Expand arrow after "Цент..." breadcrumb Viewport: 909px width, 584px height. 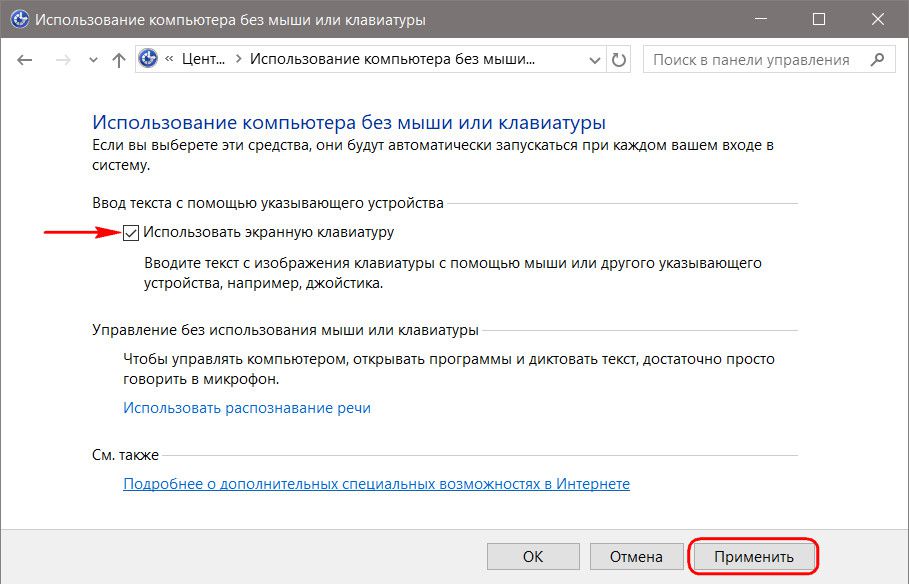coord(238,59)
